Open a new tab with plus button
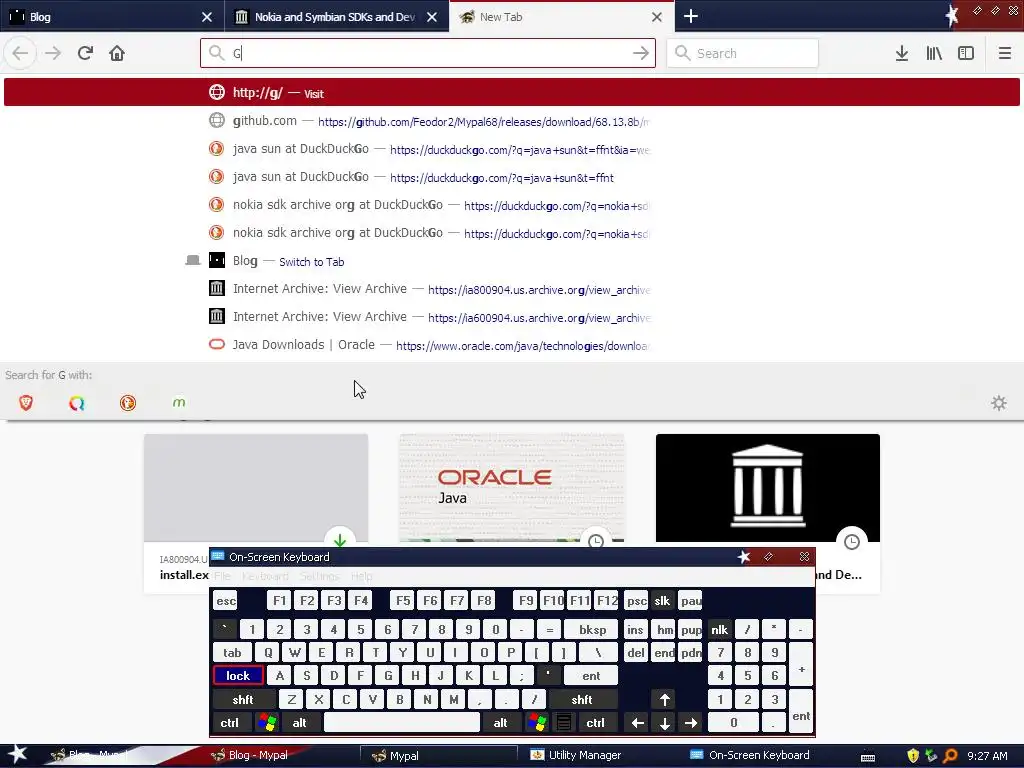The image size is (1024, 768). 691,16
